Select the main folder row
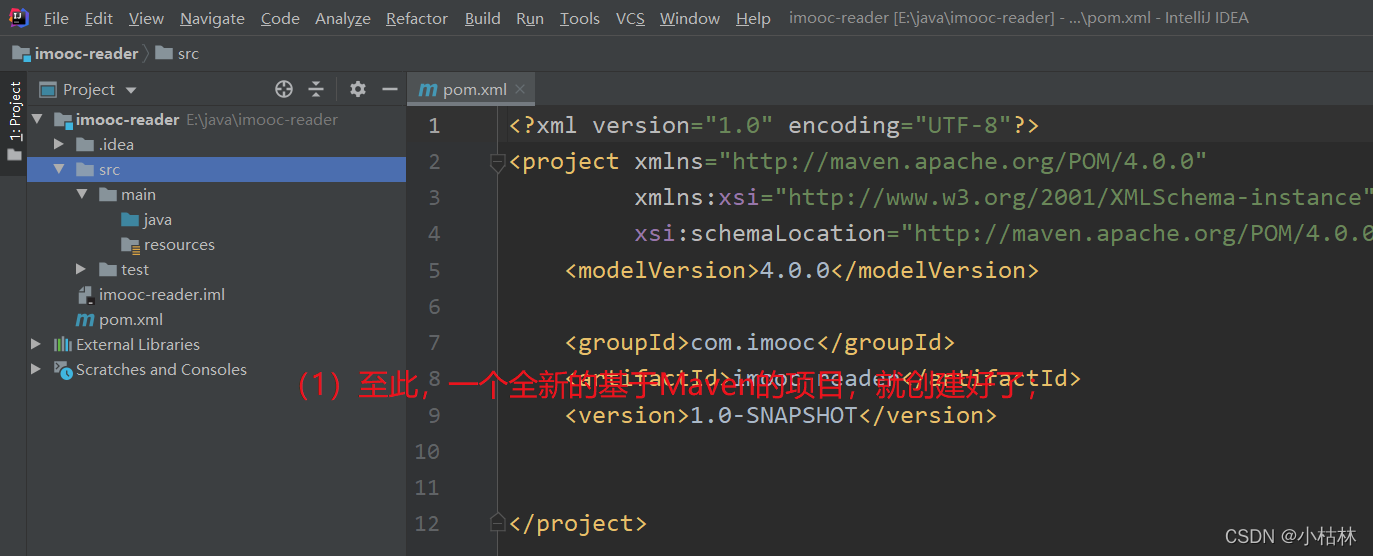Image resolution: width=1373 pixels, height=556 pixels. point(217,194)
